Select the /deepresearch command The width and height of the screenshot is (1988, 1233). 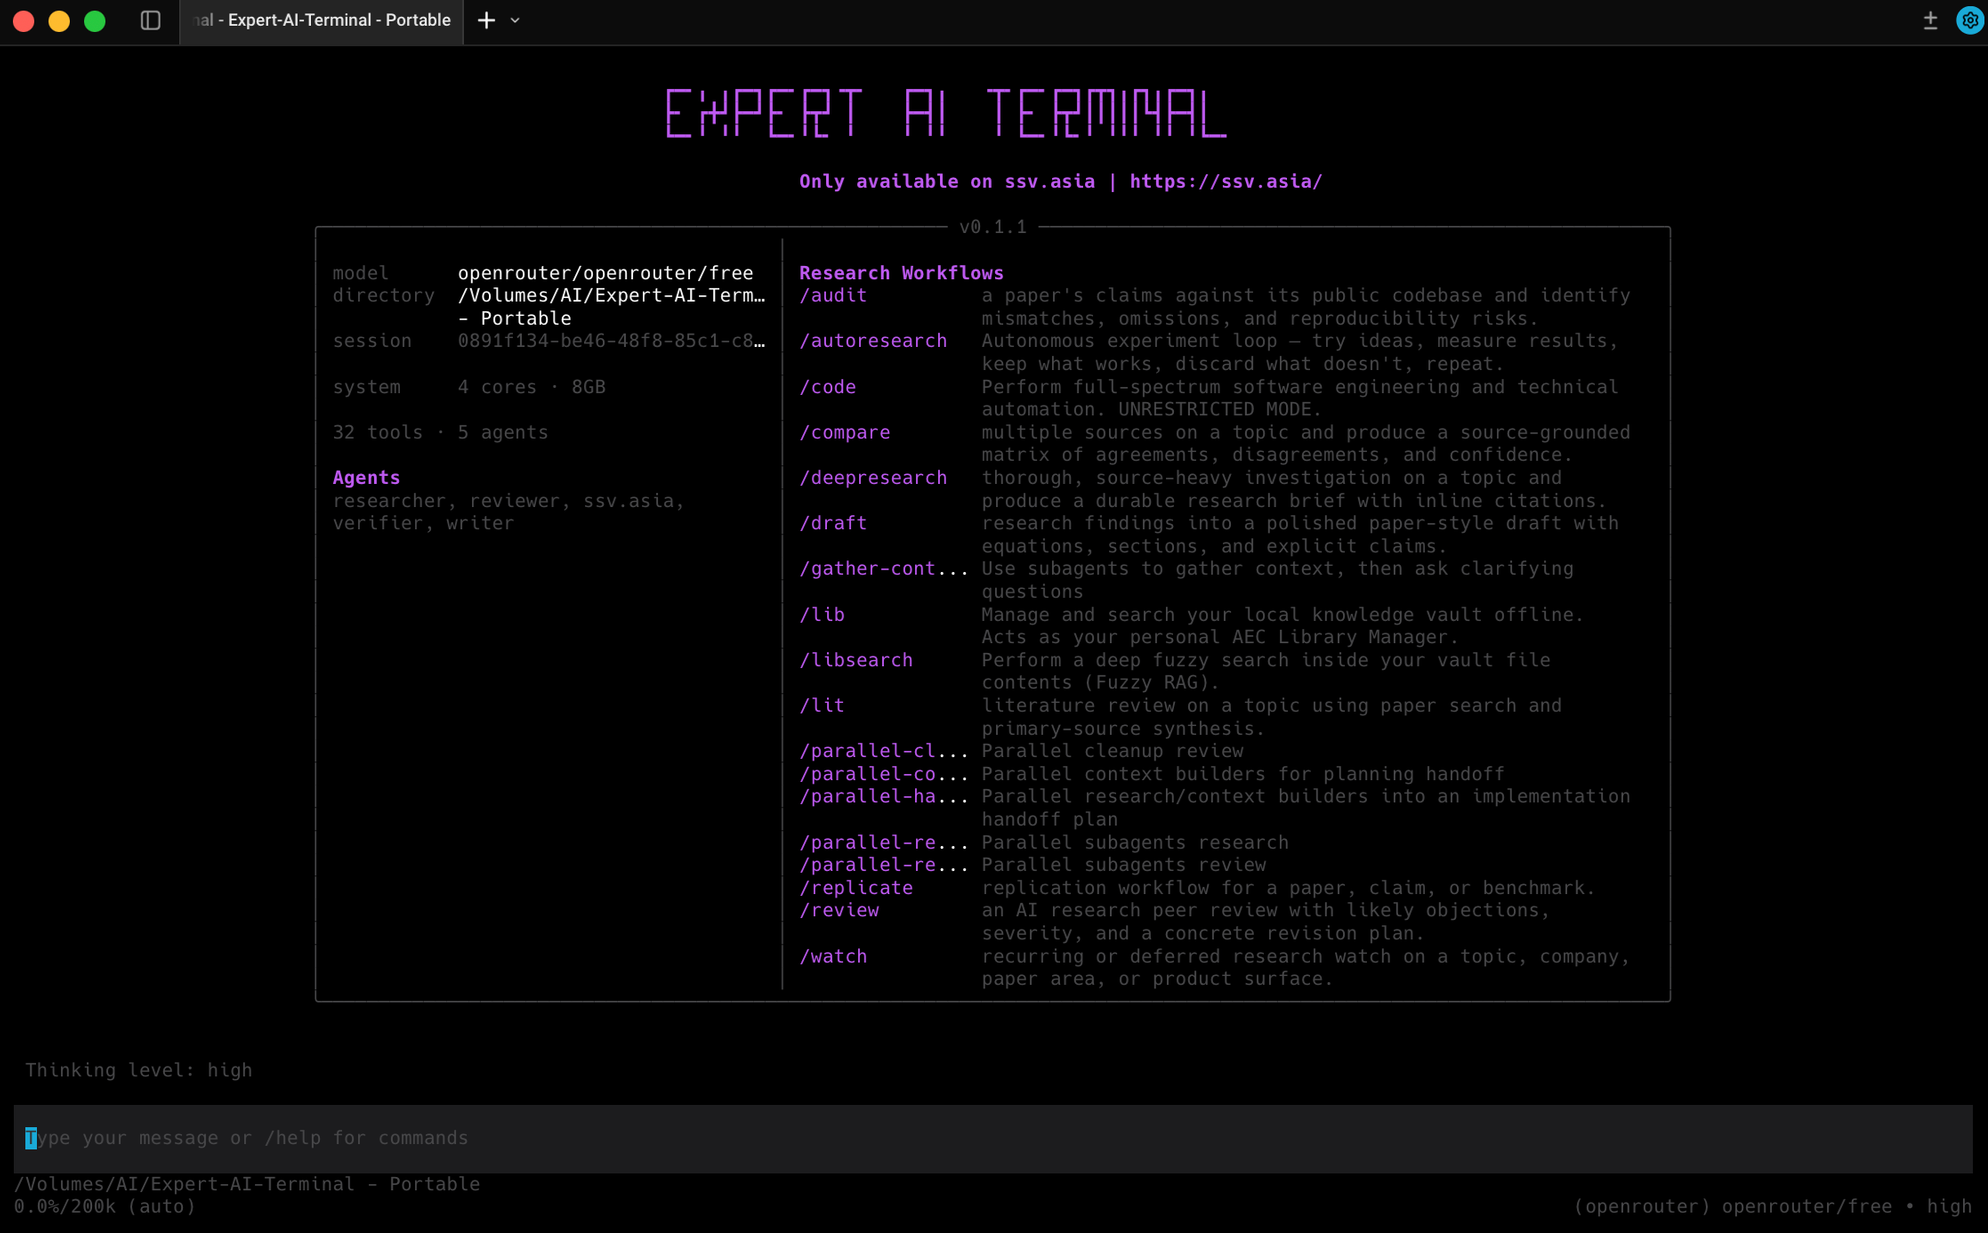pyautogui.click(x=873, y=478)
